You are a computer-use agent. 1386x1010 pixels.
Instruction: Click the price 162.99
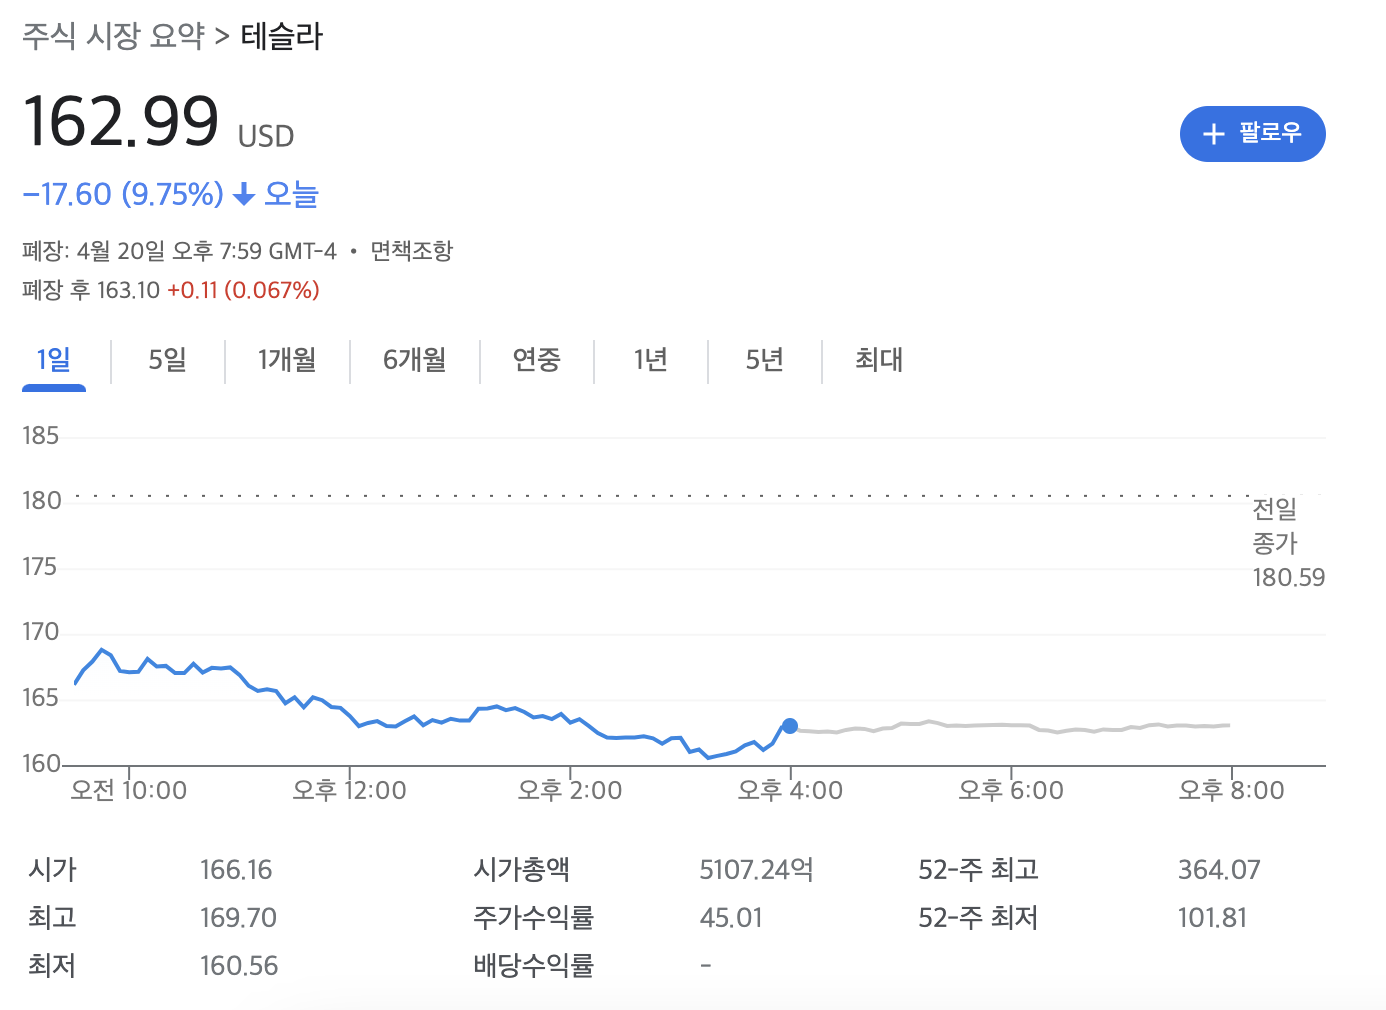point(121,122)
